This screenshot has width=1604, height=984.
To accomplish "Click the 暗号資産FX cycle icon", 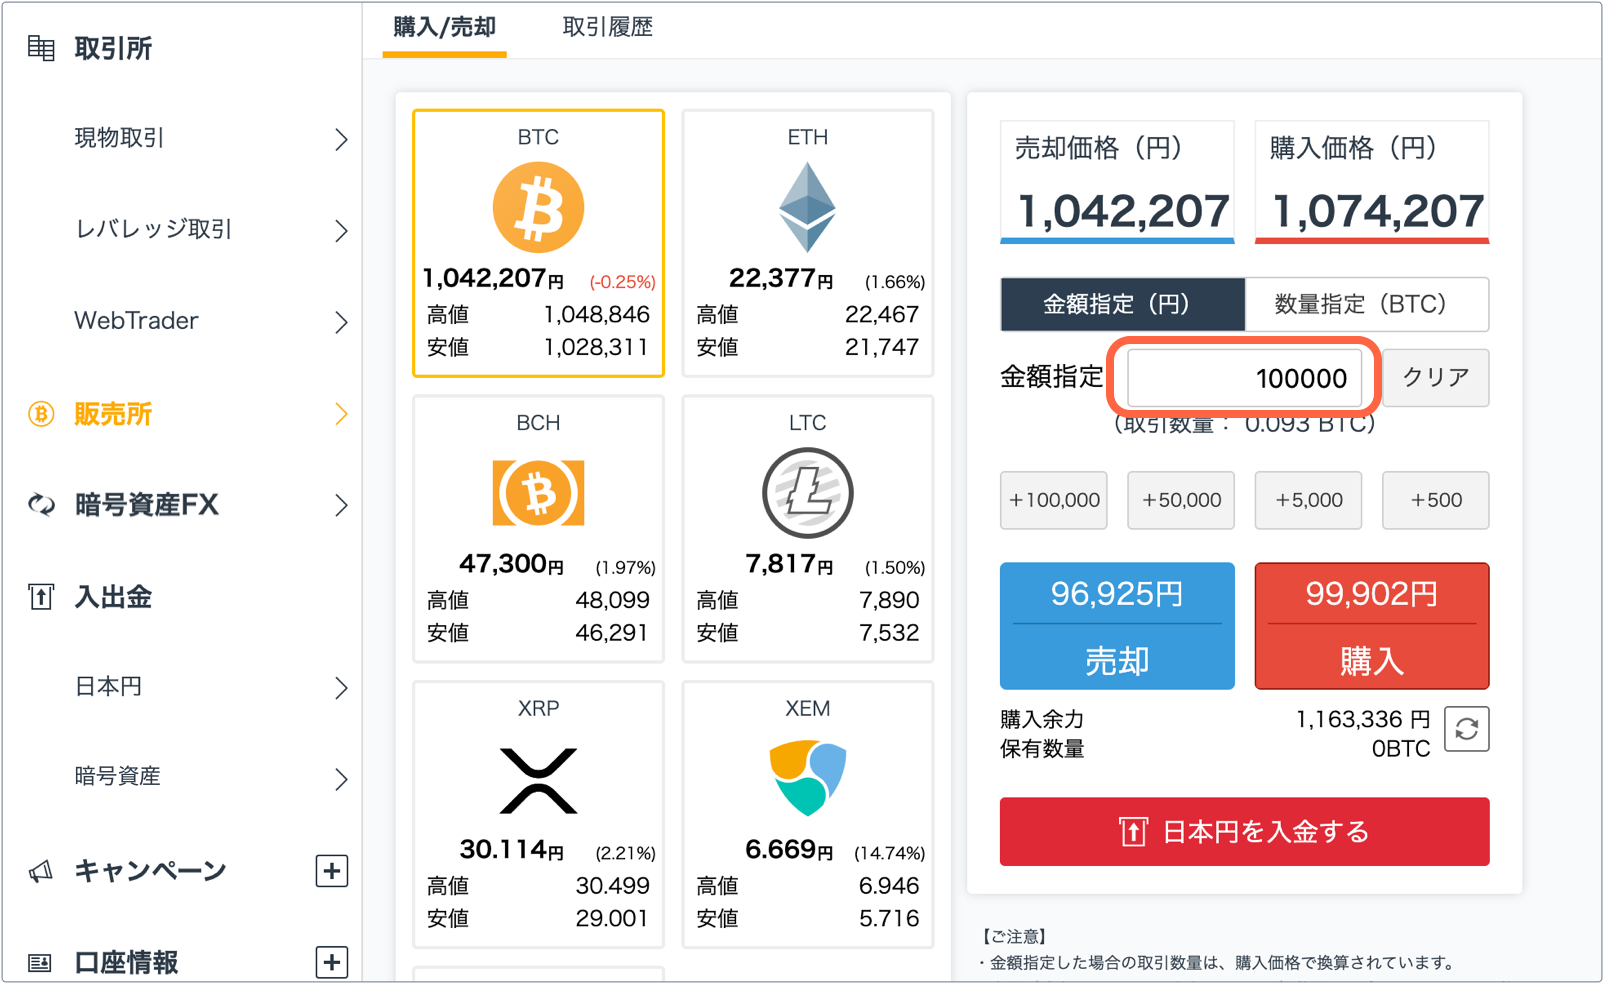I will (41, 505).
